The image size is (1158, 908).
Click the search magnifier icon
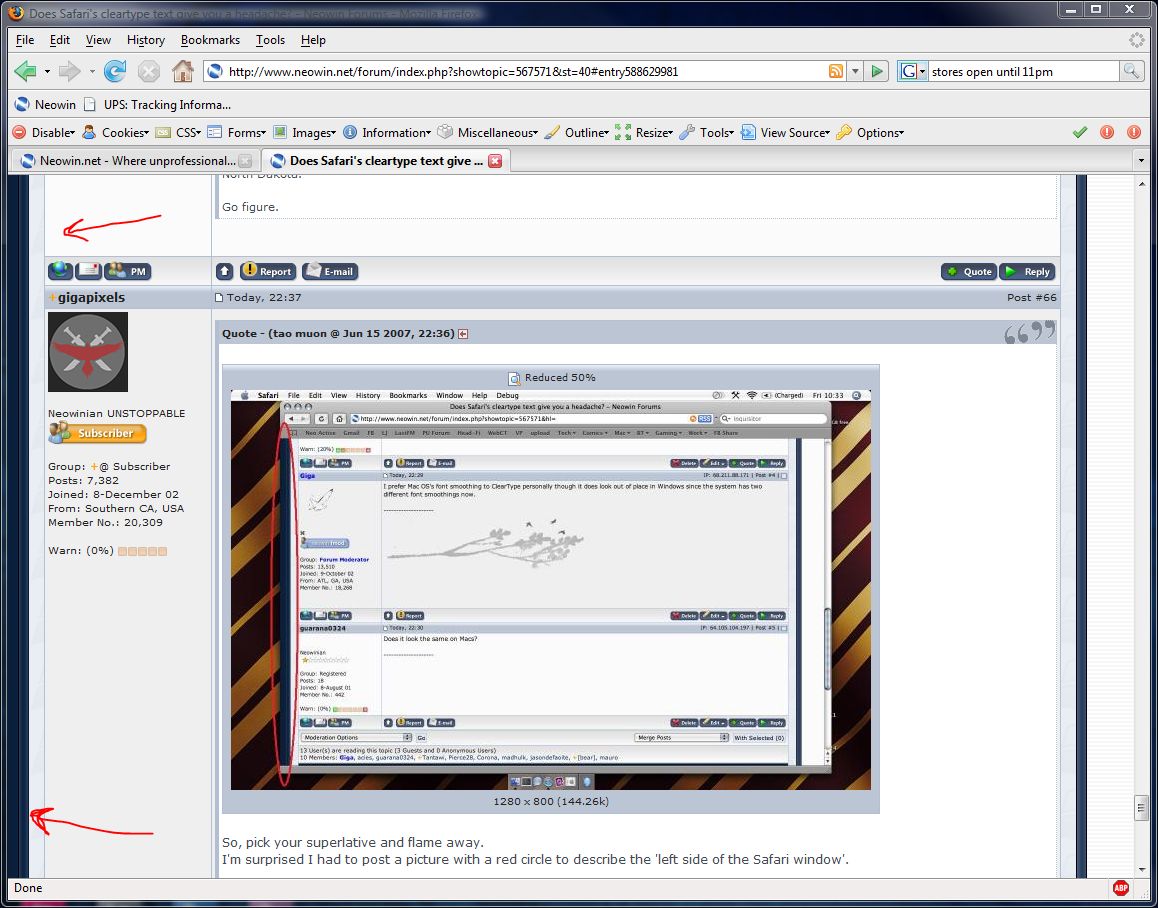1131,71
